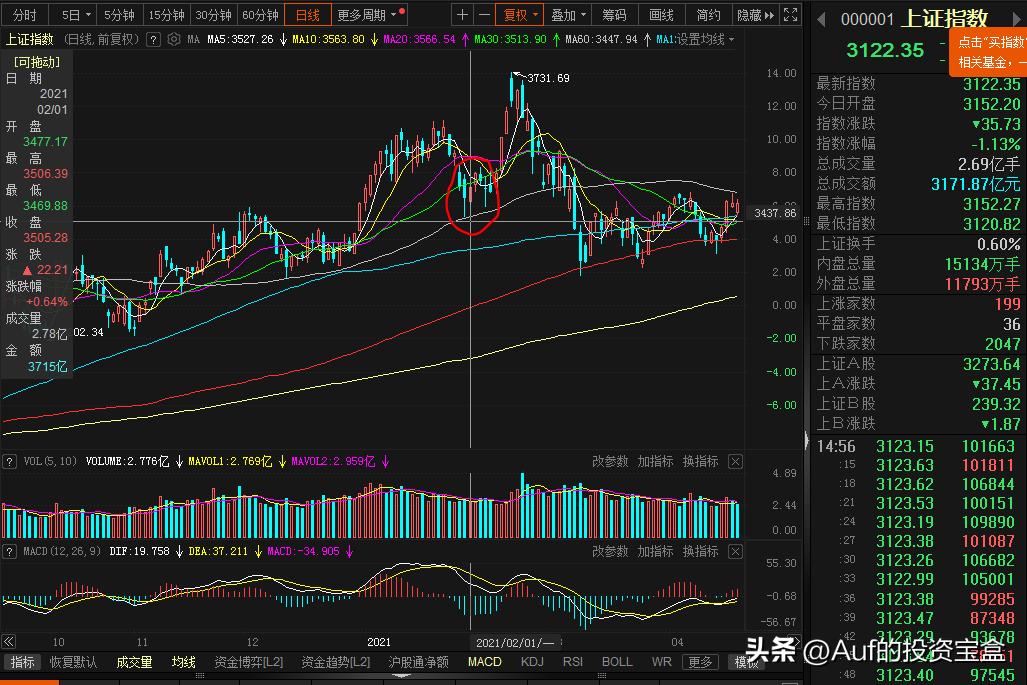This screenshot has height=685, width=1027.
Task: Toggle MACD indicator in bottom bar
Action: point(485,662)
